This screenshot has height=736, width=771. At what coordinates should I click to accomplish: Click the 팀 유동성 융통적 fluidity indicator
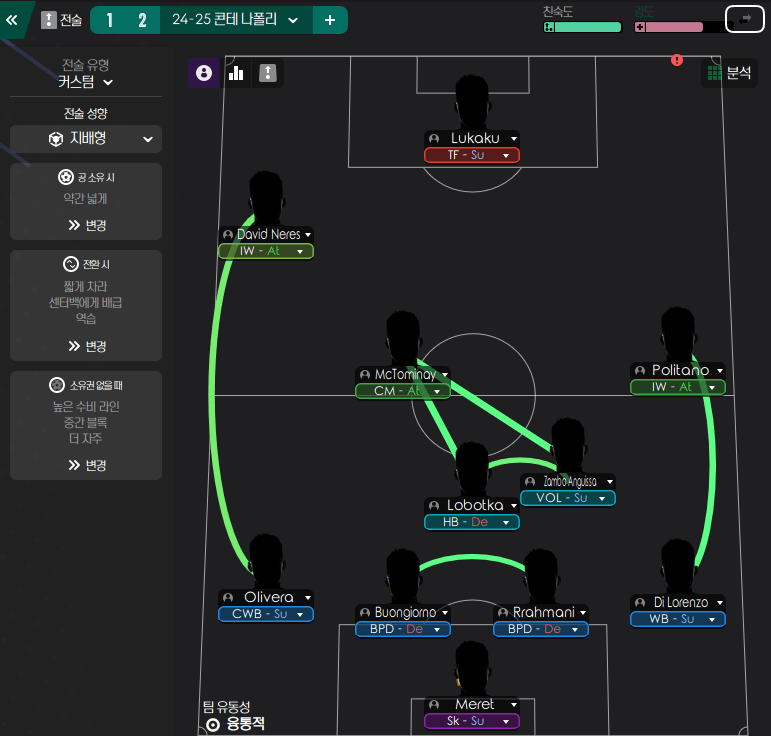(235, 716)
